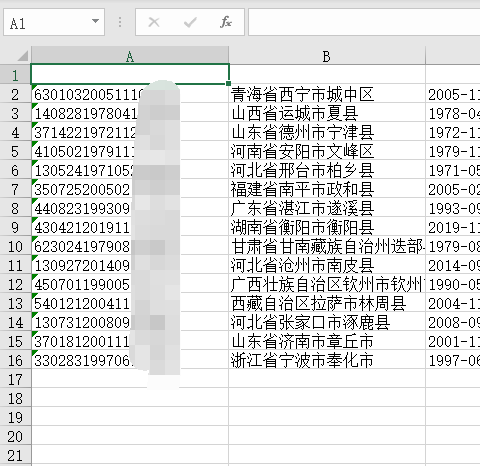Image resolution: width=480 pixels, height=466 pixels.
Task: Click the Insert Function fx icon
Action: pos(226,22)
